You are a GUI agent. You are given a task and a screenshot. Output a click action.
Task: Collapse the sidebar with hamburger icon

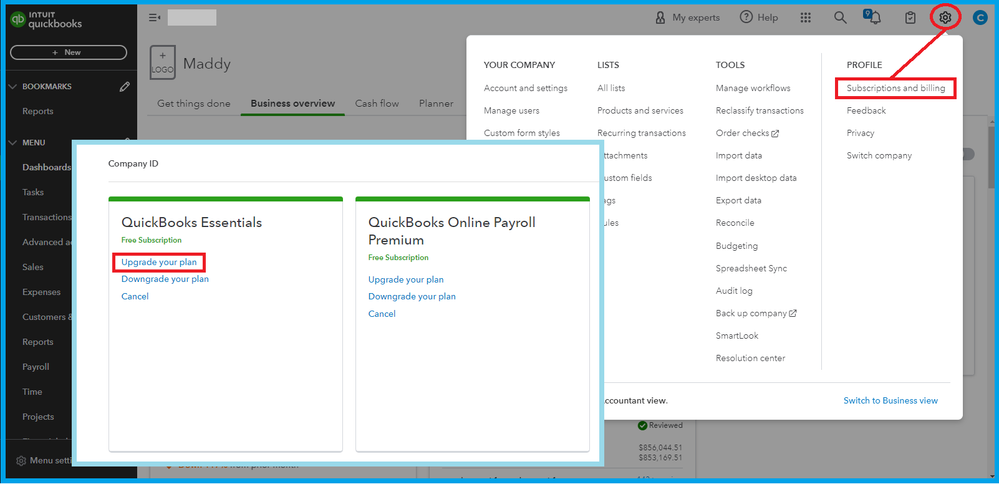154,18
